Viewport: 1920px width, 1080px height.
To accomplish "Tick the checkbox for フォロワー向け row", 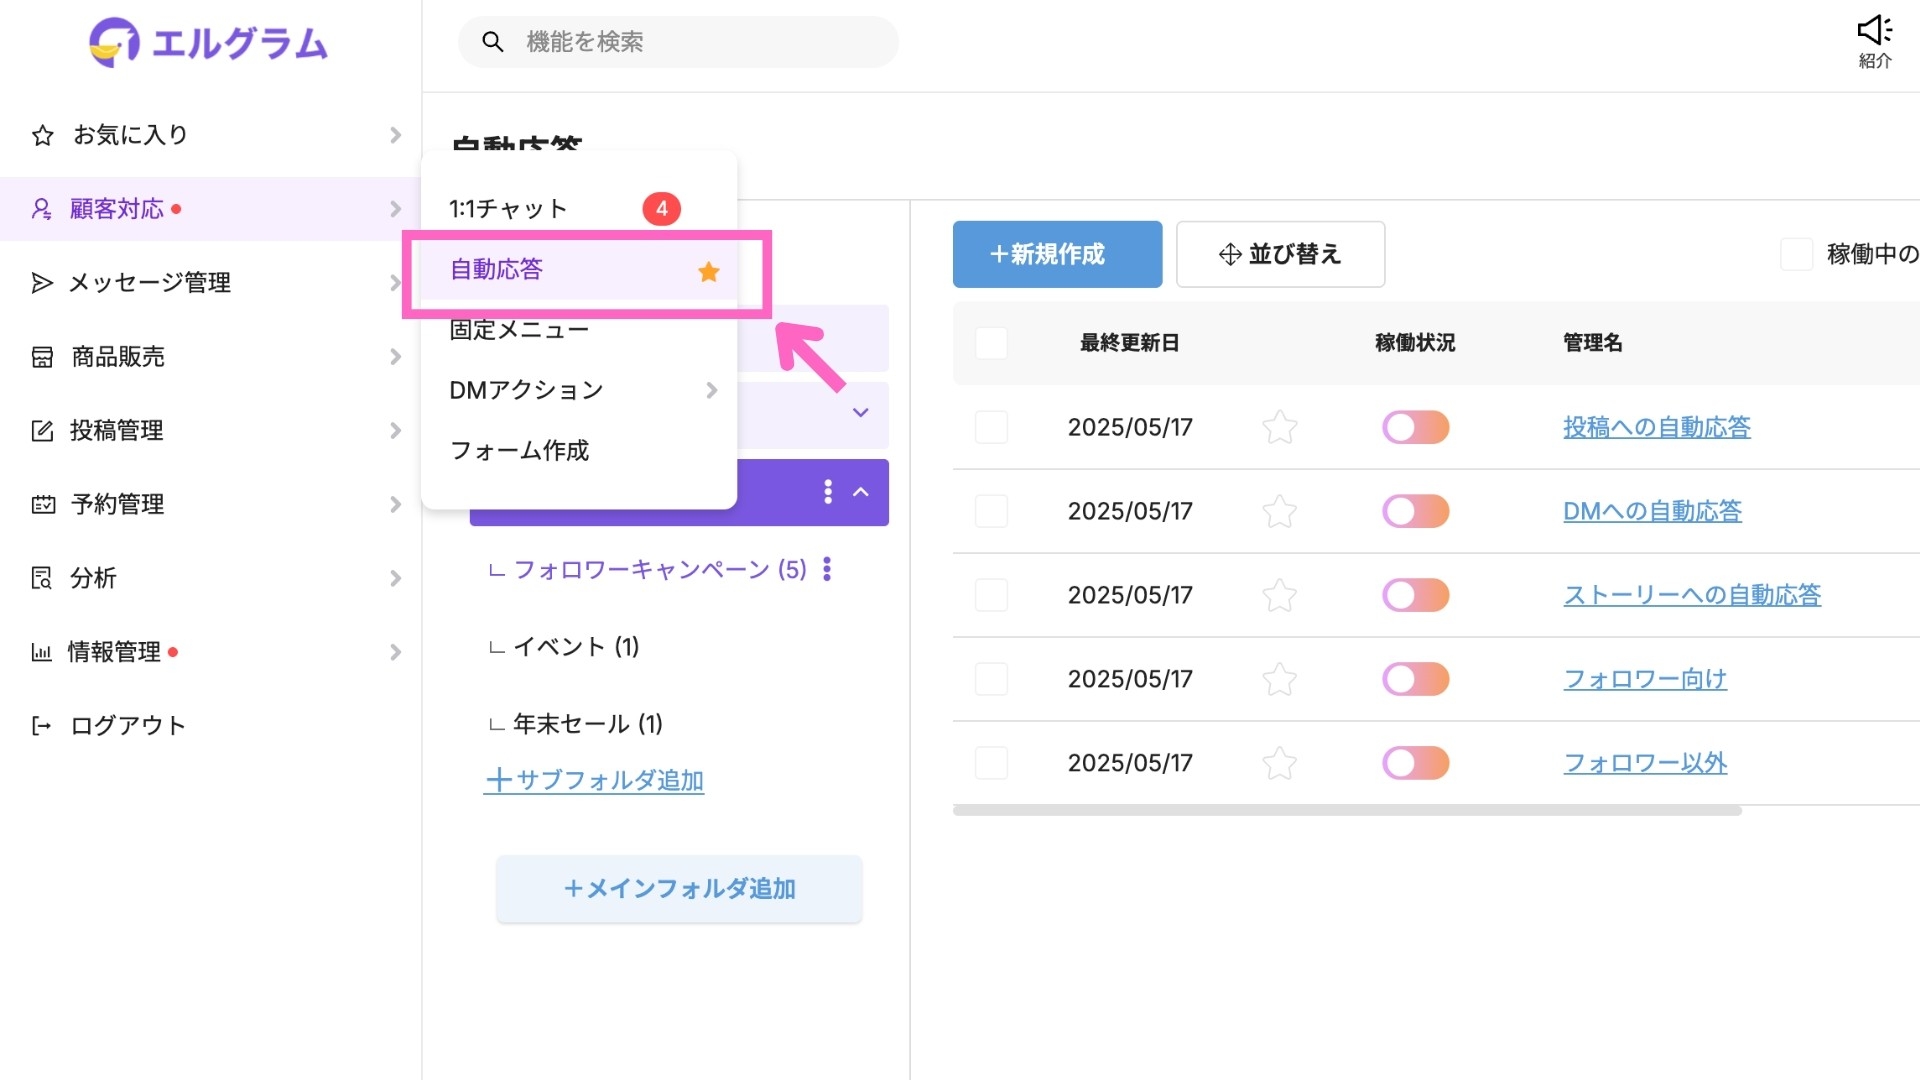I will tap(991, 680).
